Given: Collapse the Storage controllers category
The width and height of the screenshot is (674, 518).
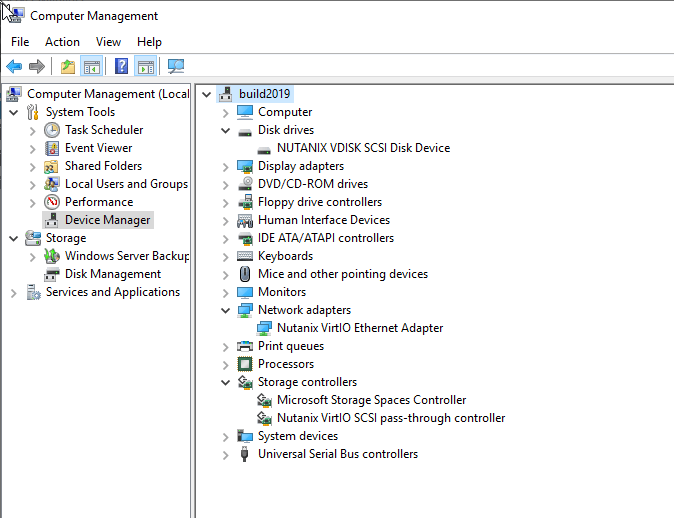Looking at the screenshot, I should 226,382.
